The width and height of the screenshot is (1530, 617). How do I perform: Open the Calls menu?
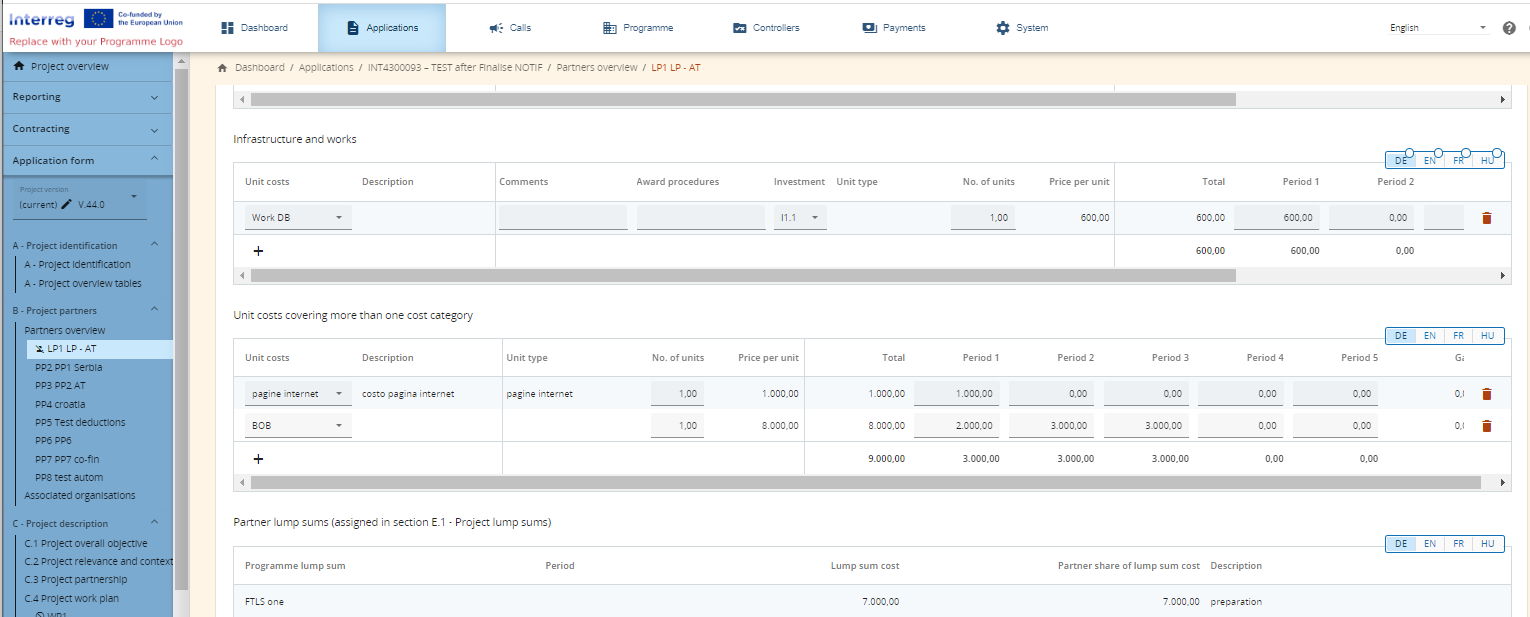[x=510, y=28]
